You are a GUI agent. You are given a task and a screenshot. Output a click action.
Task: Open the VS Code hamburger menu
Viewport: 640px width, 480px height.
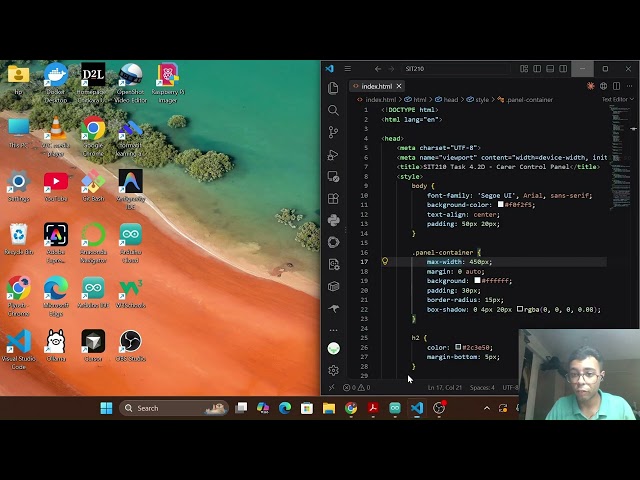[347, 69]
